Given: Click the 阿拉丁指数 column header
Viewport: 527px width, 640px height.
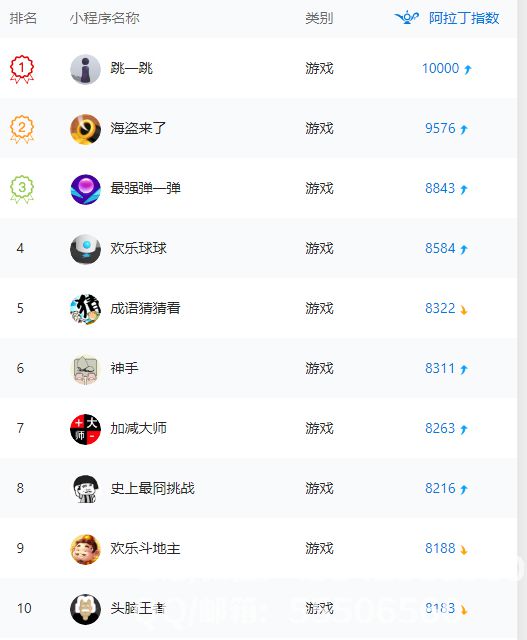Looking at the screenshot, I should (464, 18).
